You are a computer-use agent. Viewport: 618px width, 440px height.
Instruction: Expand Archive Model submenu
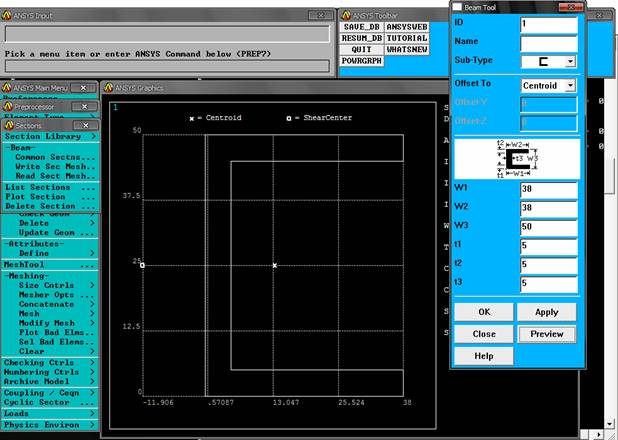pos(50,382)
